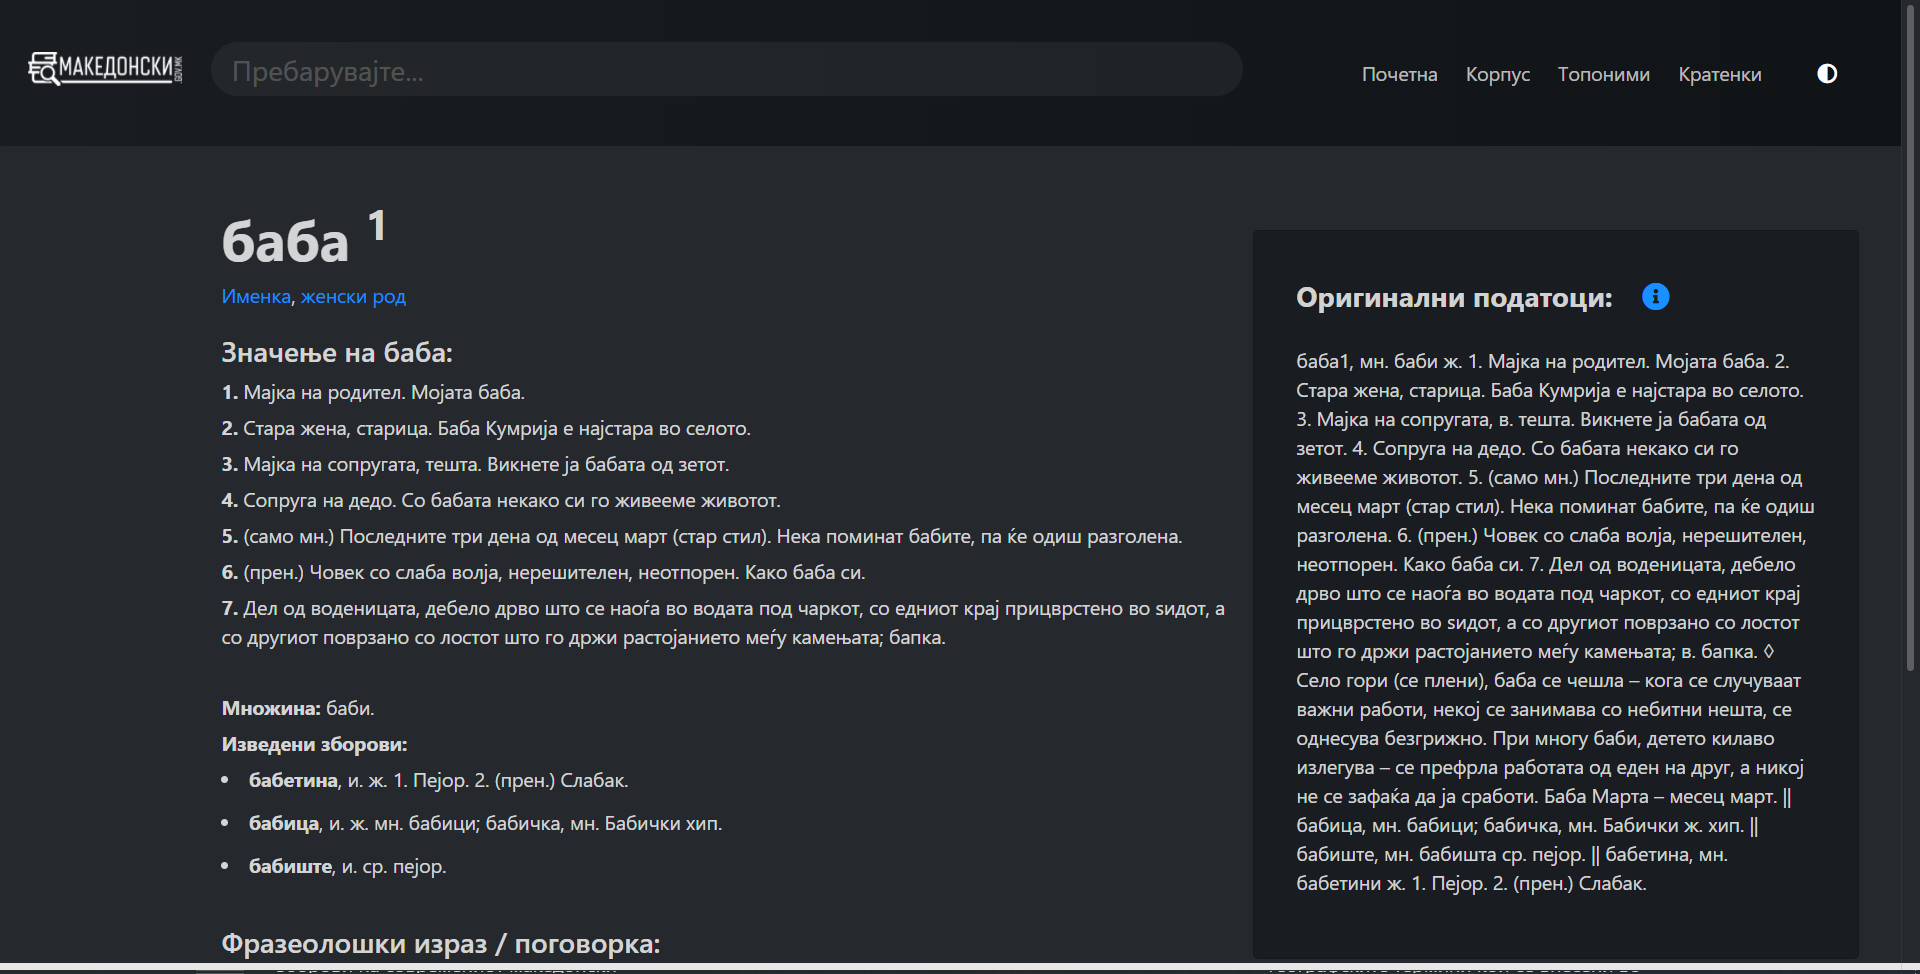Click the derived word бабиште

coord(290,867)
